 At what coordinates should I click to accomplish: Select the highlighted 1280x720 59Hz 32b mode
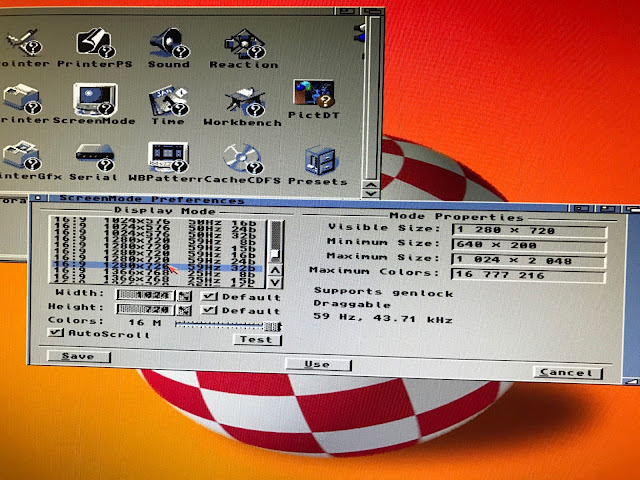155,268
